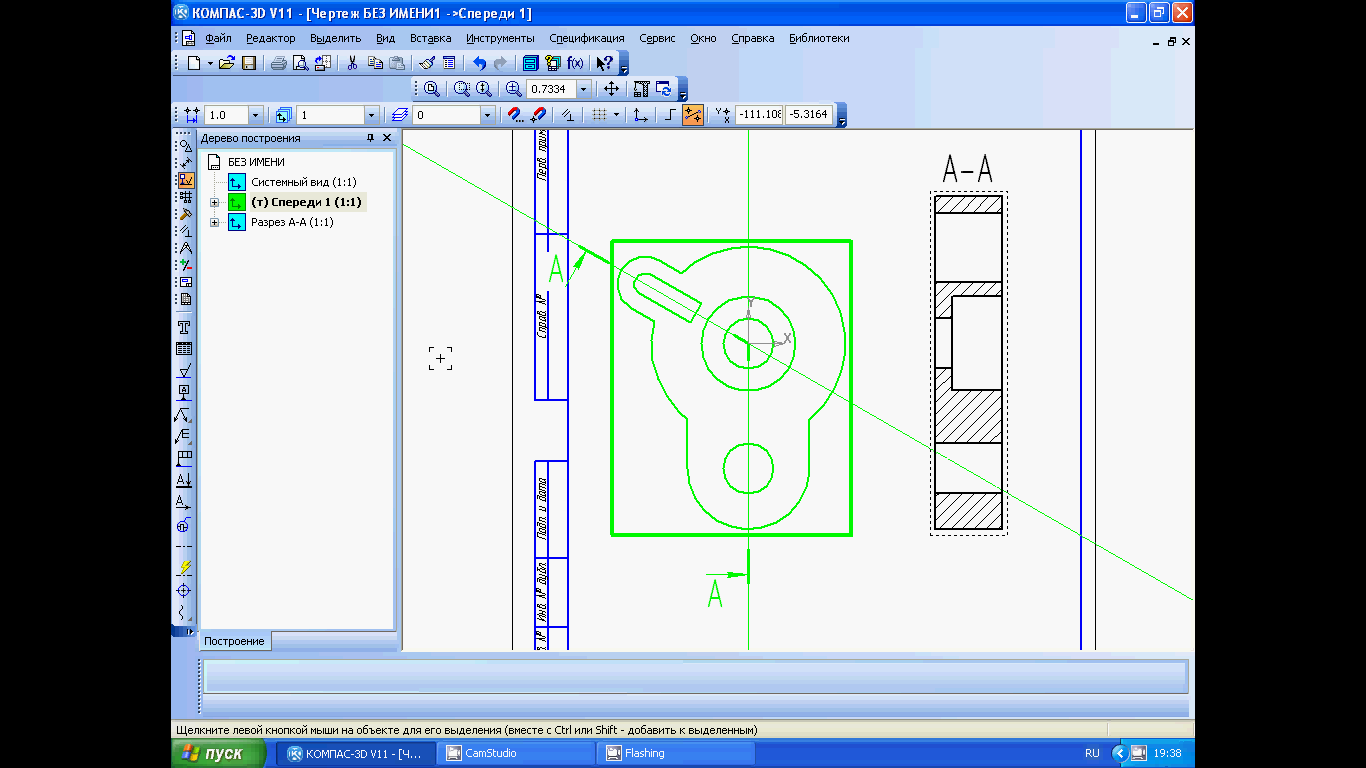This screenshot has width=1366, height=768.
Task: Click the Построение tab
Action: tap(235, 641)
